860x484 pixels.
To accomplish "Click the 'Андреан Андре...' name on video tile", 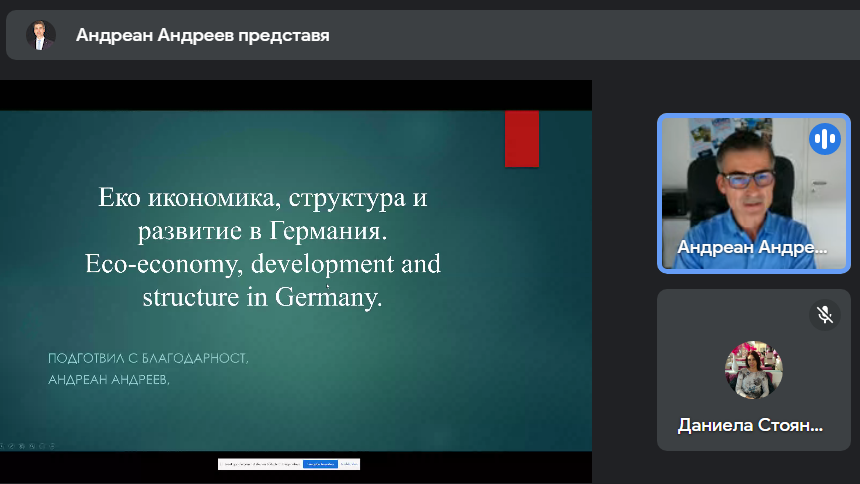I will click(x=752, y=247).
